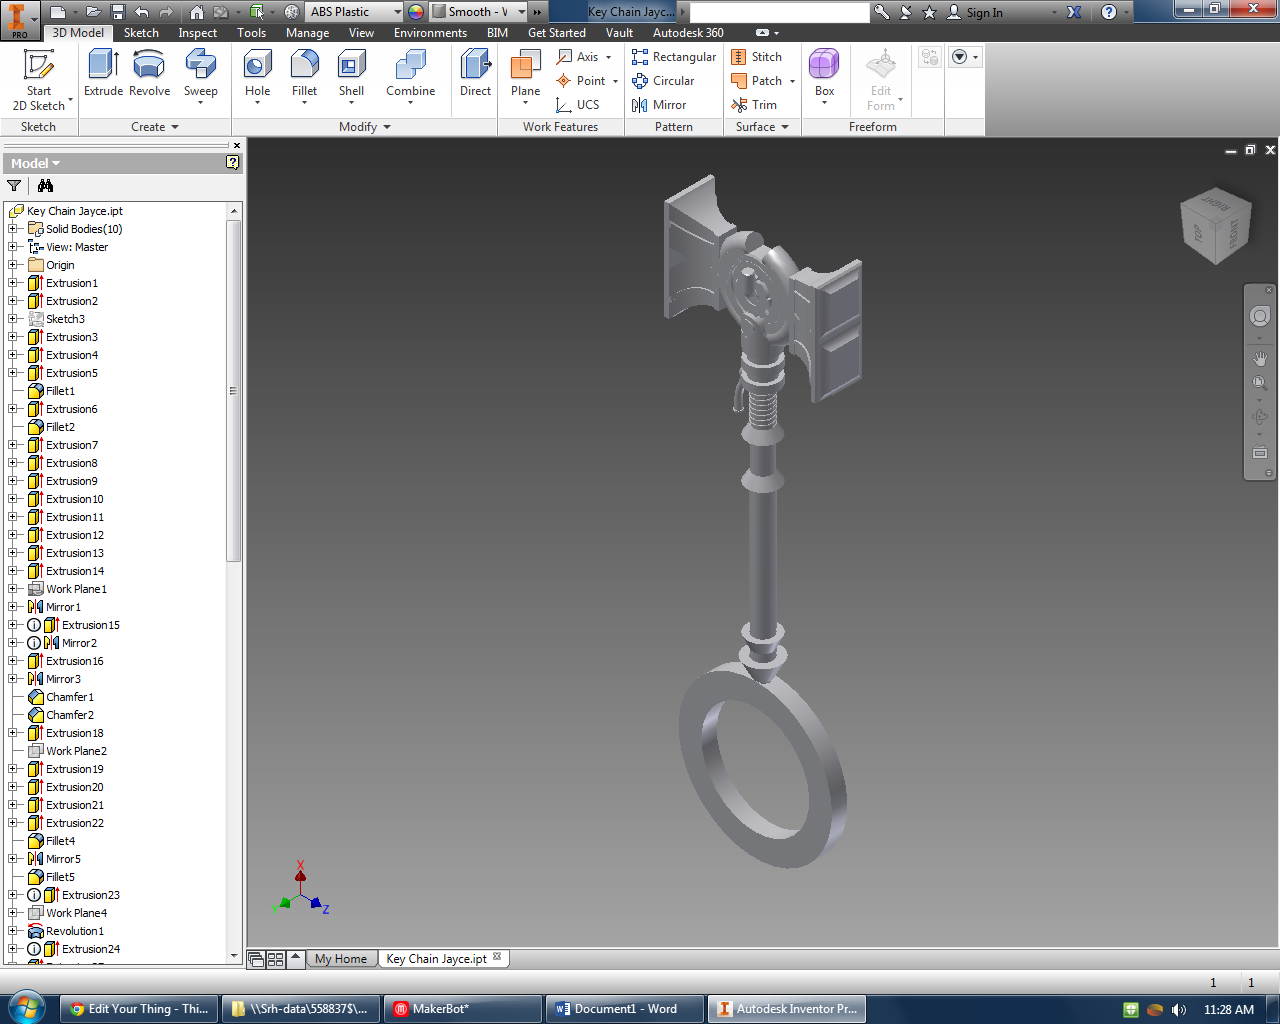The width and height of the screenshot is (1280, 1024).
Task: Click the ViewCube in the viewport
Action: [1216, 226]
